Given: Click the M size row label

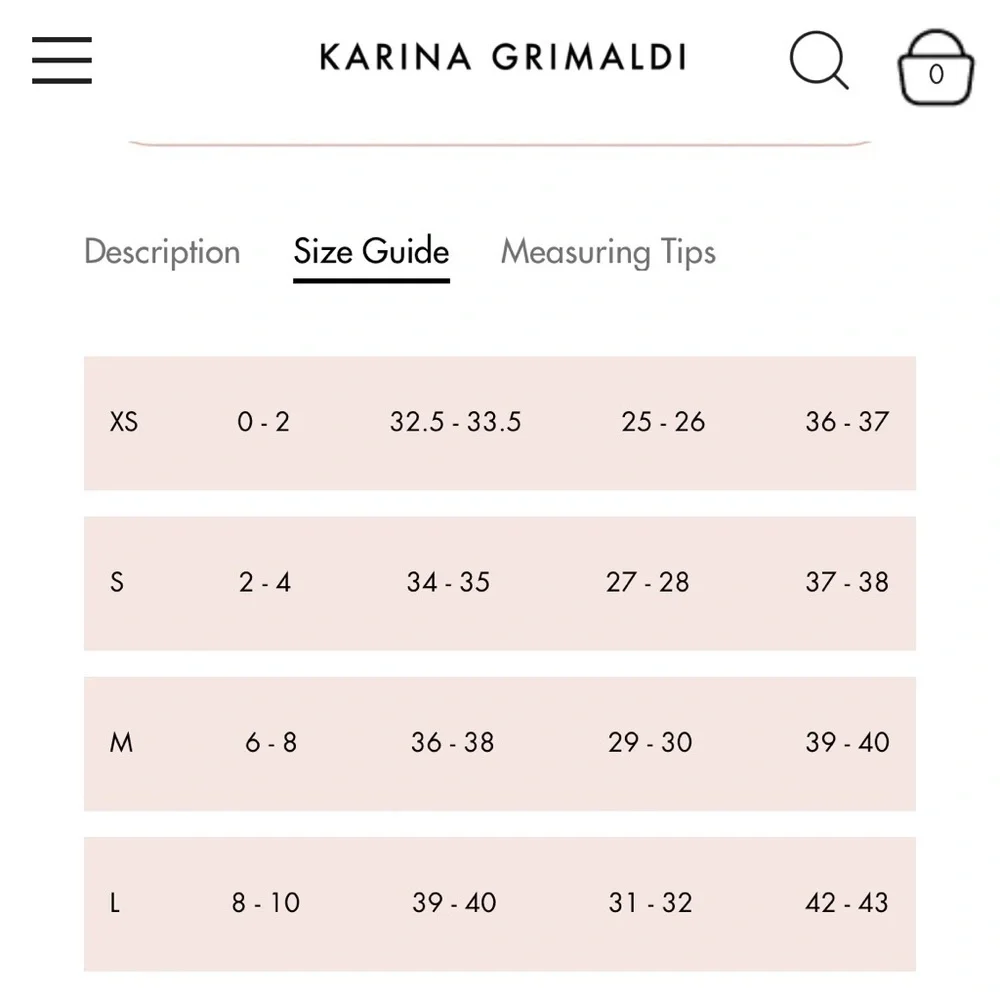Looking at the screenshot, I should click(121, 742).
